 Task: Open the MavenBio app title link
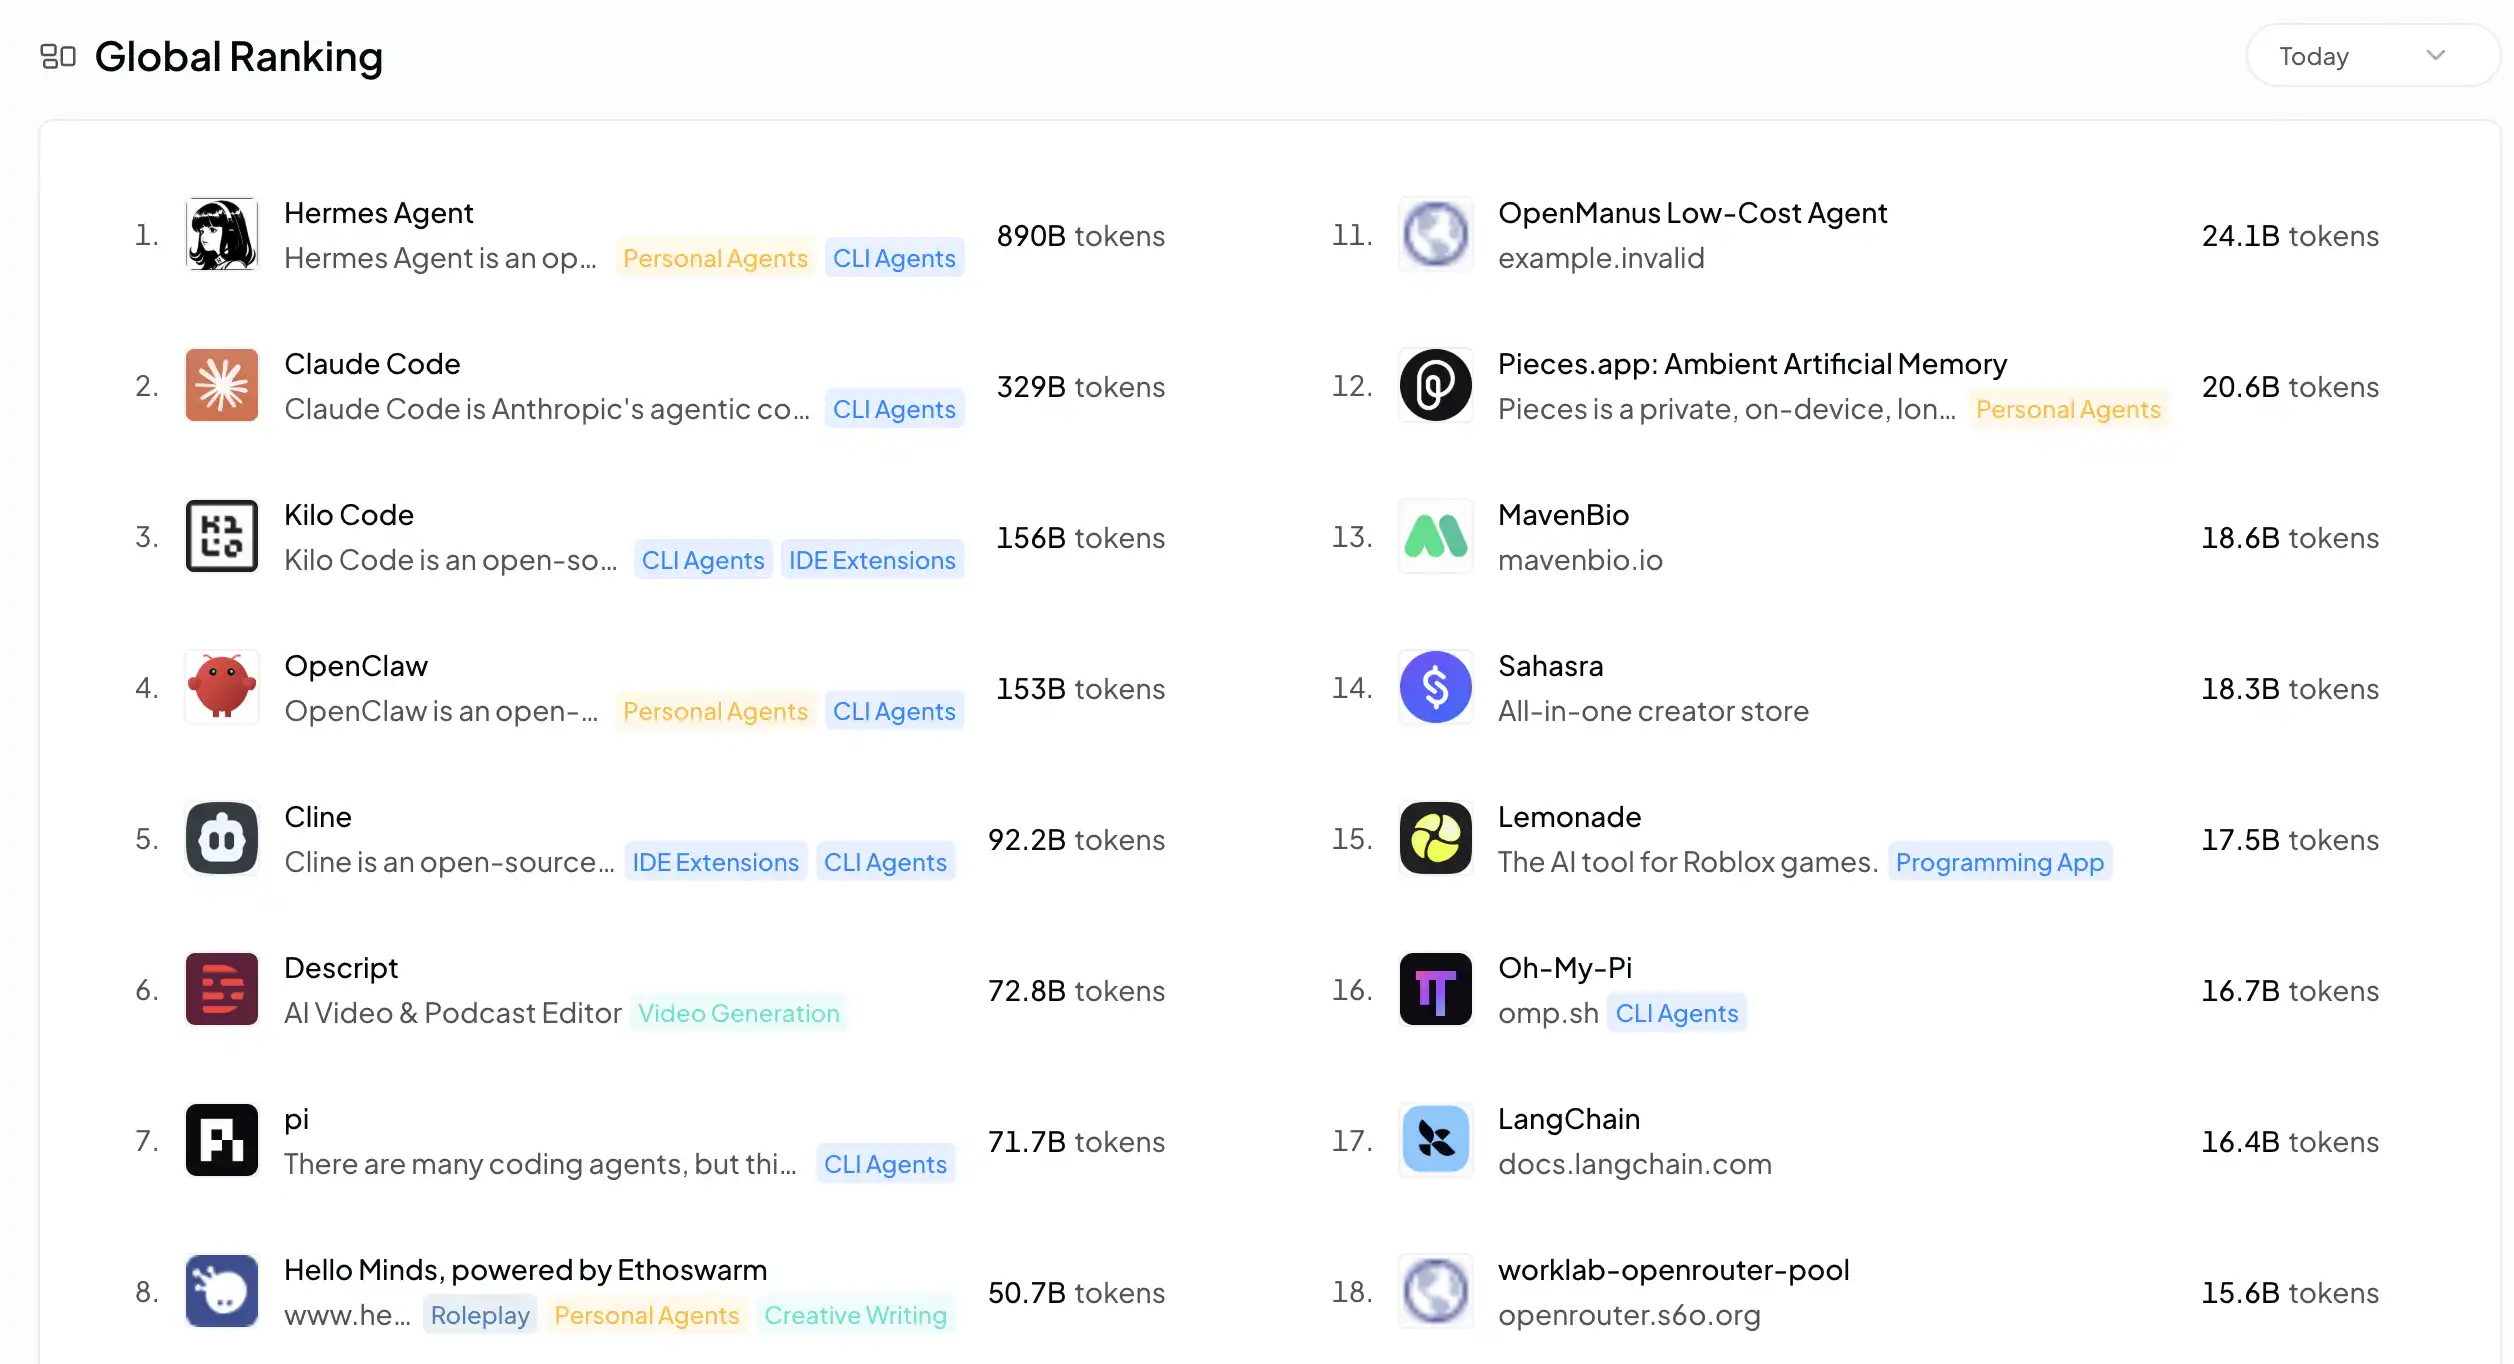pos(1563,516)
